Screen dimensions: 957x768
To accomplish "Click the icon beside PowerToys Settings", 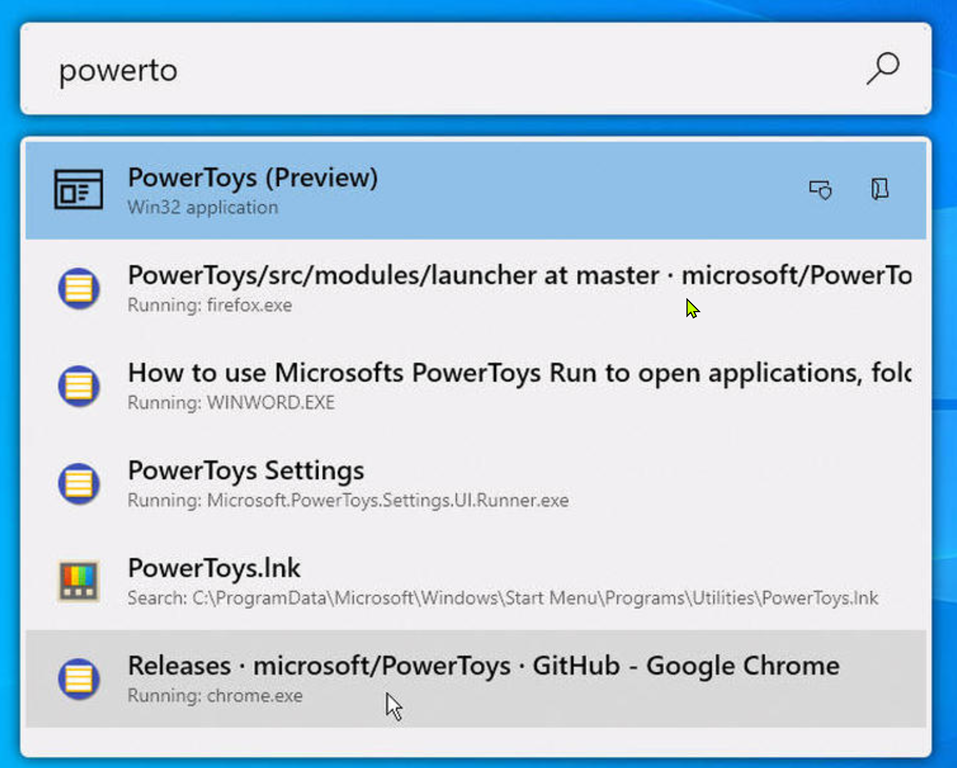I will [x=78, y=484].
